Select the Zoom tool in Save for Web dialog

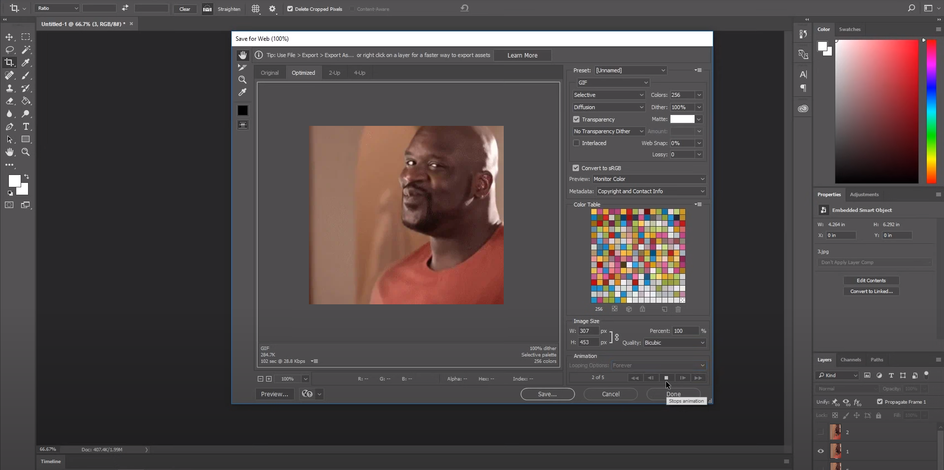243,79
